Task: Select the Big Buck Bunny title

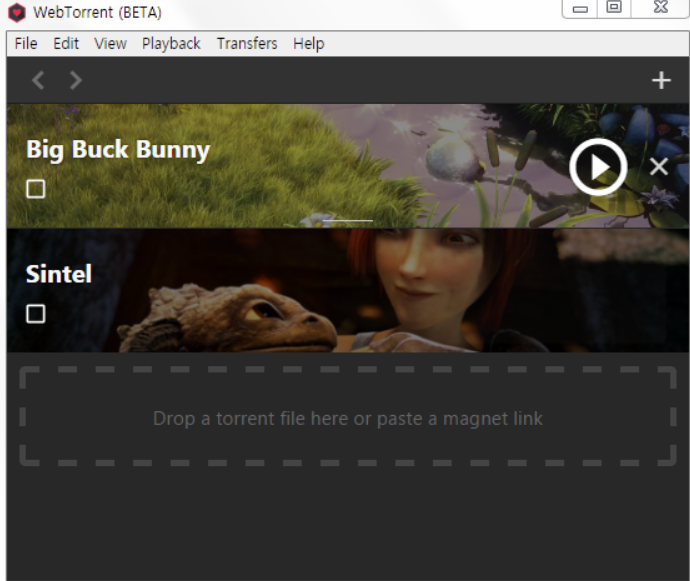Action: pyautogui.click(x=118, y=150)
